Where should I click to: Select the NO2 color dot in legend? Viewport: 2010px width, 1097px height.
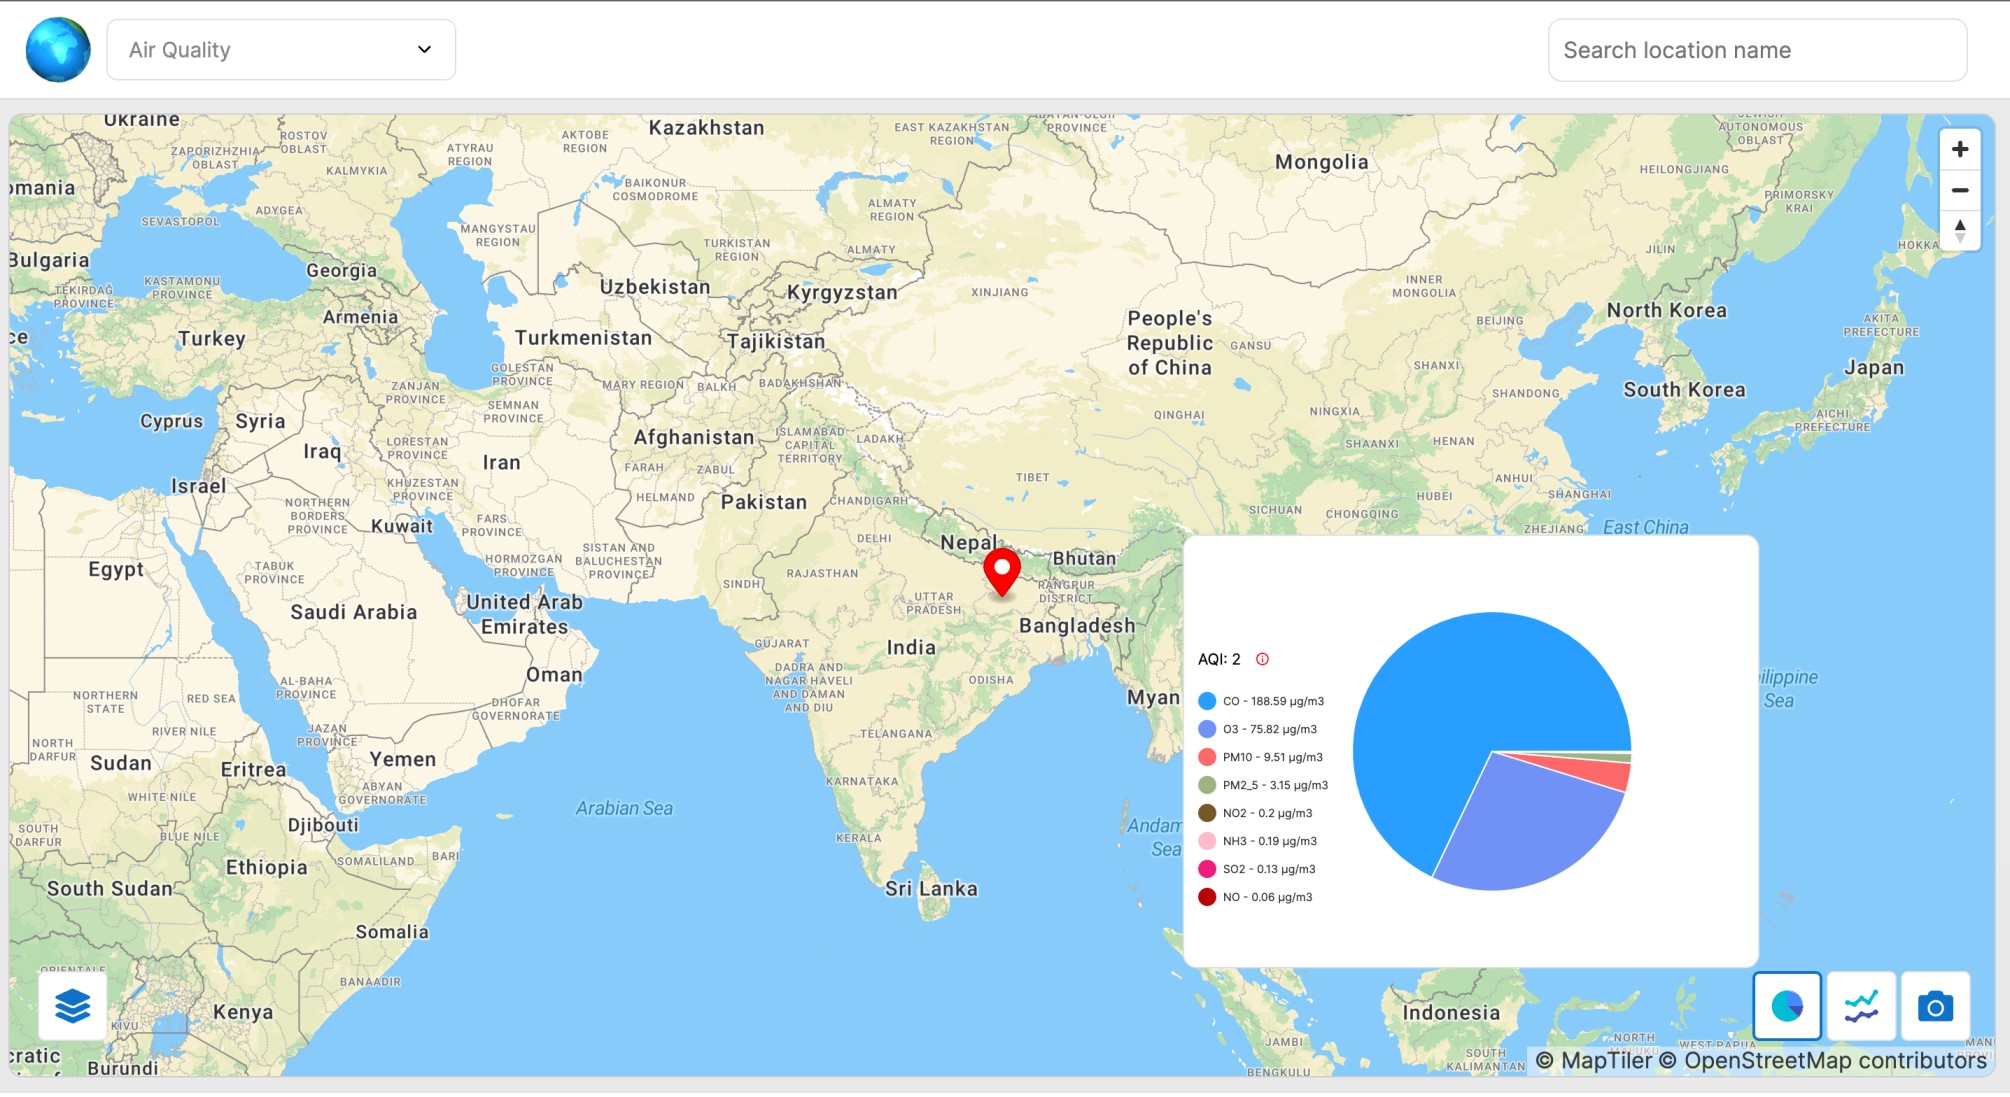(x=1206, y=813)
